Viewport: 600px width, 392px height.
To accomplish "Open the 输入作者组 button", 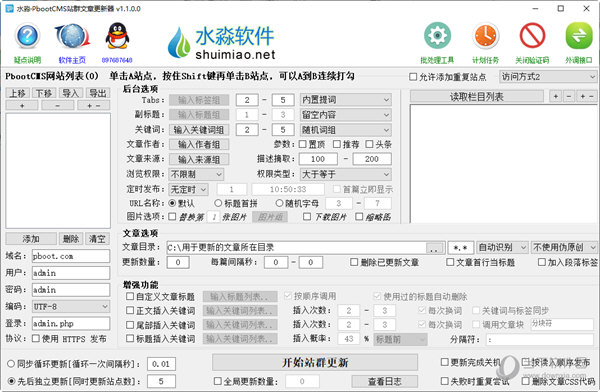I will pos(199,144).
